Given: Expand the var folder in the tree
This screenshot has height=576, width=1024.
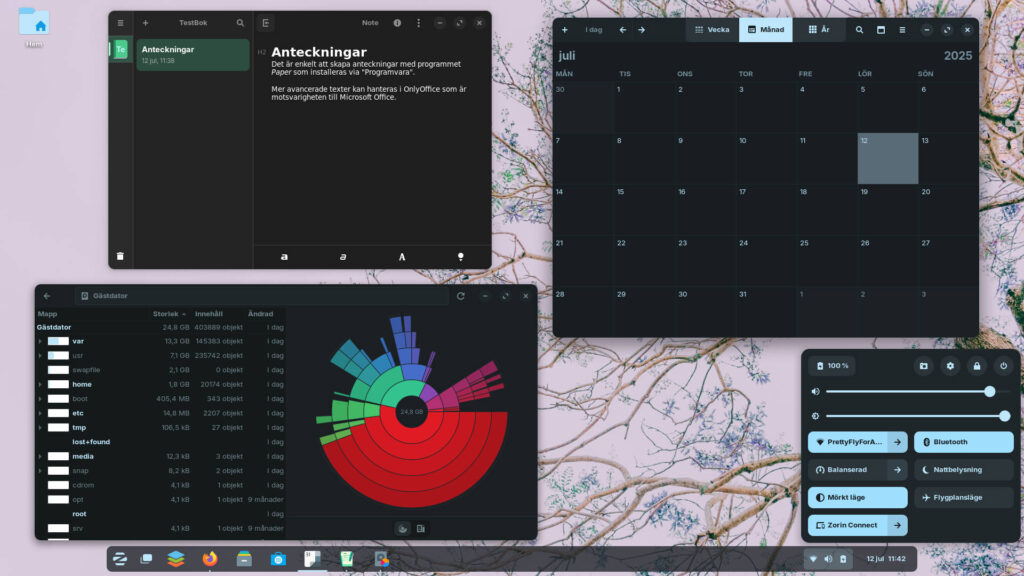Looking at the screenshot, I should (40, 341).
